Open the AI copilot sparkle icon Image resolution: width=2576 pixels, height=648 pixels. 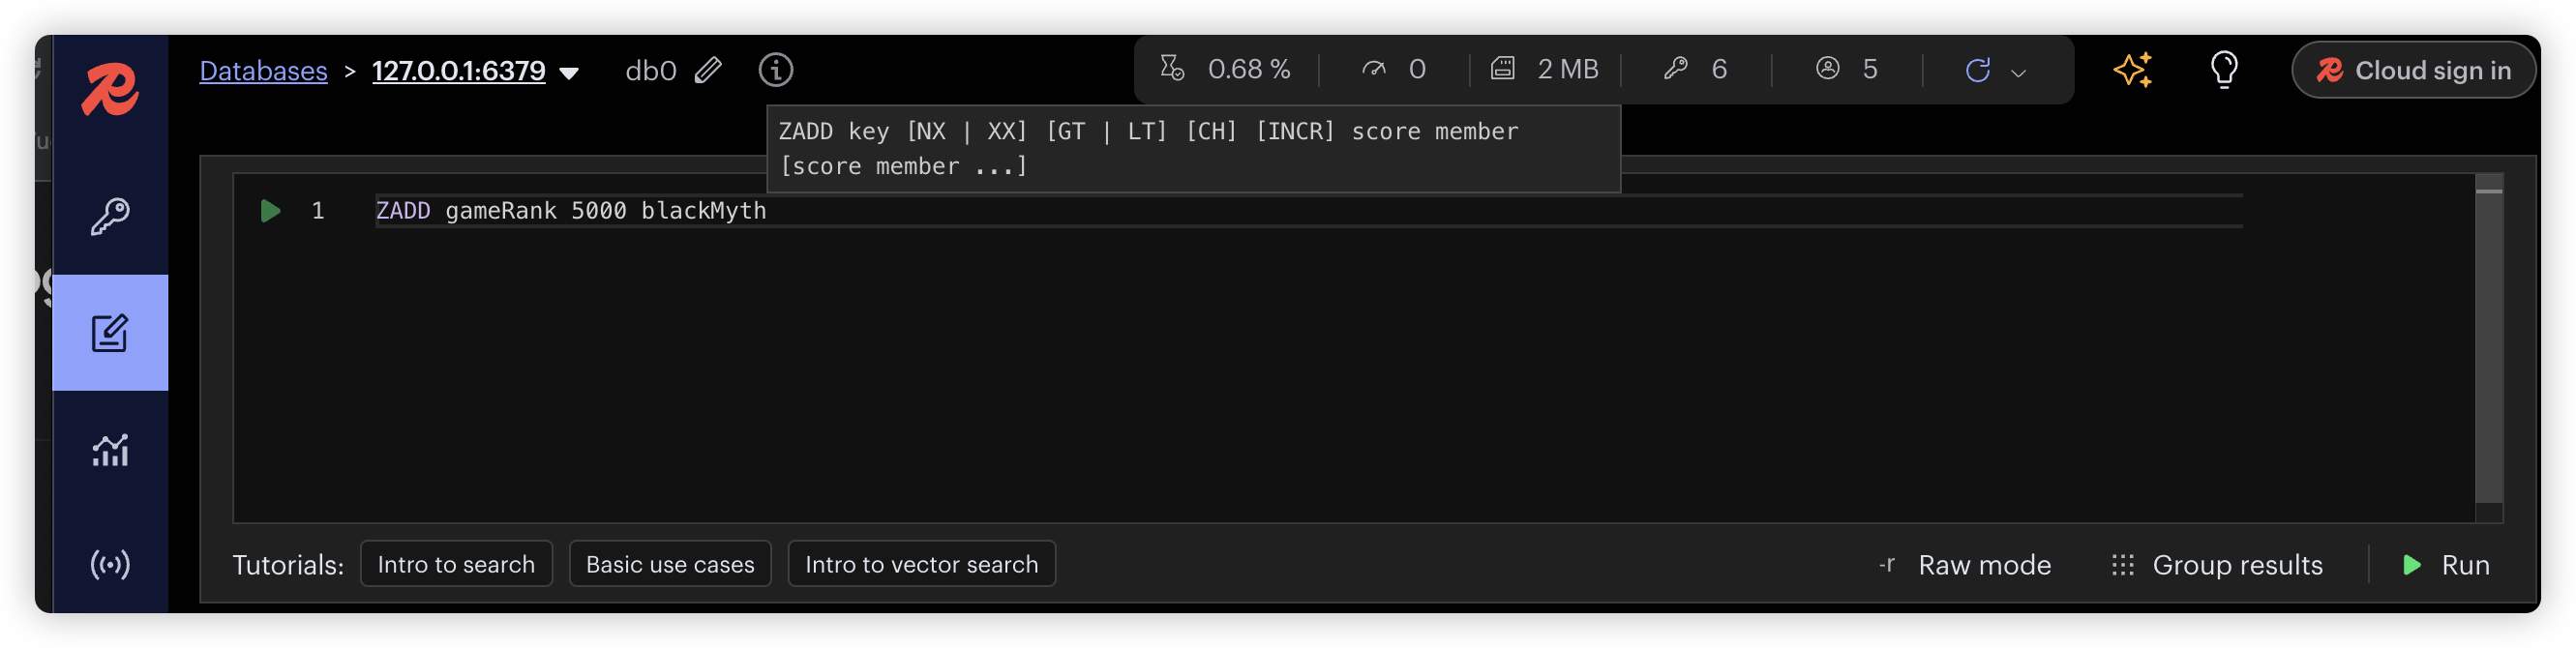pyautogui.click(x=2132, y=70)
